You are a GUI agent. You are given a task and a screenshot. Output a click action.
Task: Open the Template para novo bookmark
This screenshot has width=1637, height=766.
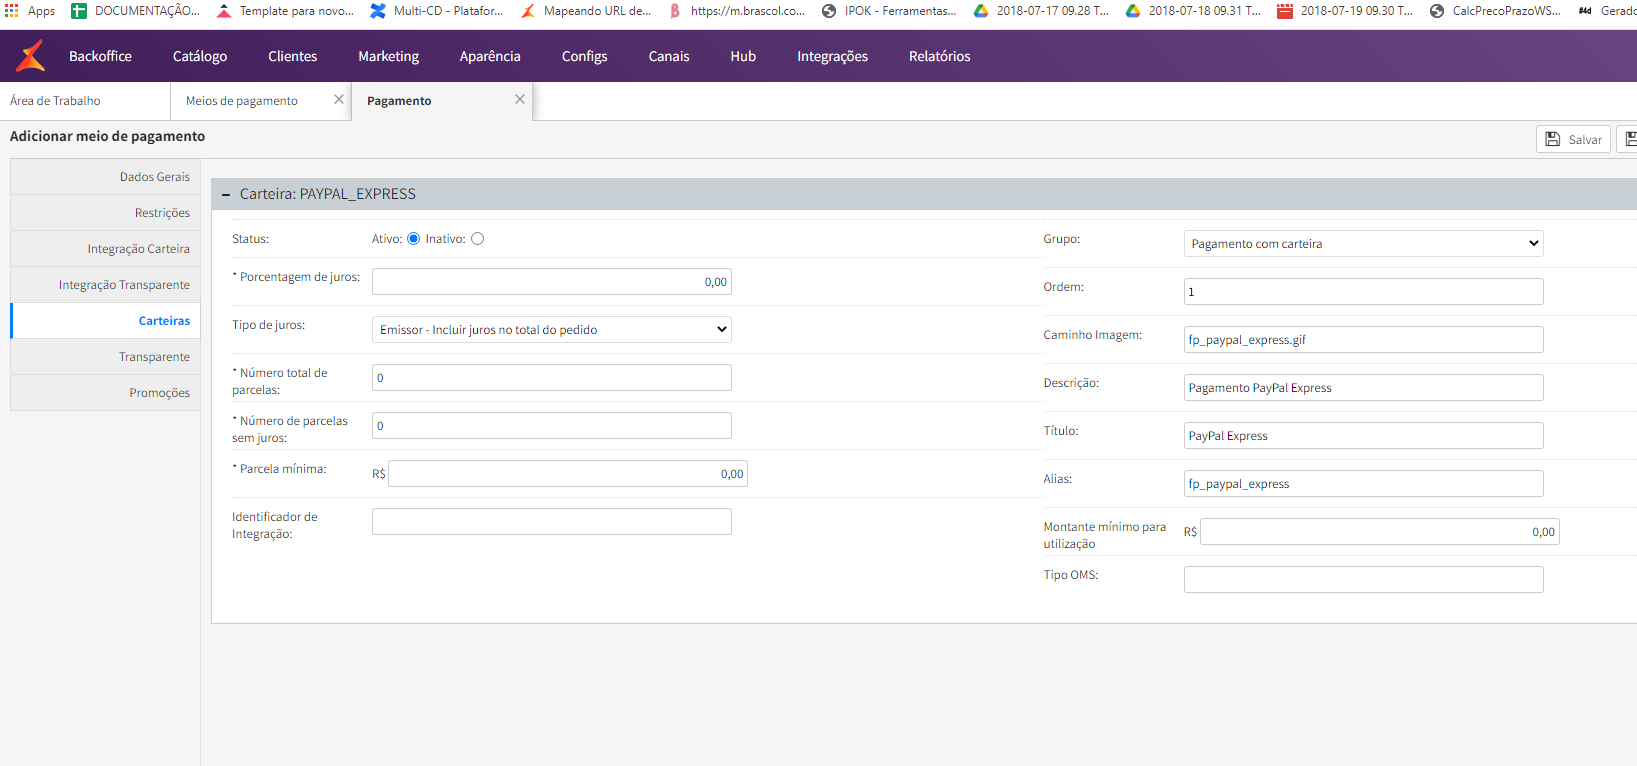click(285, 11)
